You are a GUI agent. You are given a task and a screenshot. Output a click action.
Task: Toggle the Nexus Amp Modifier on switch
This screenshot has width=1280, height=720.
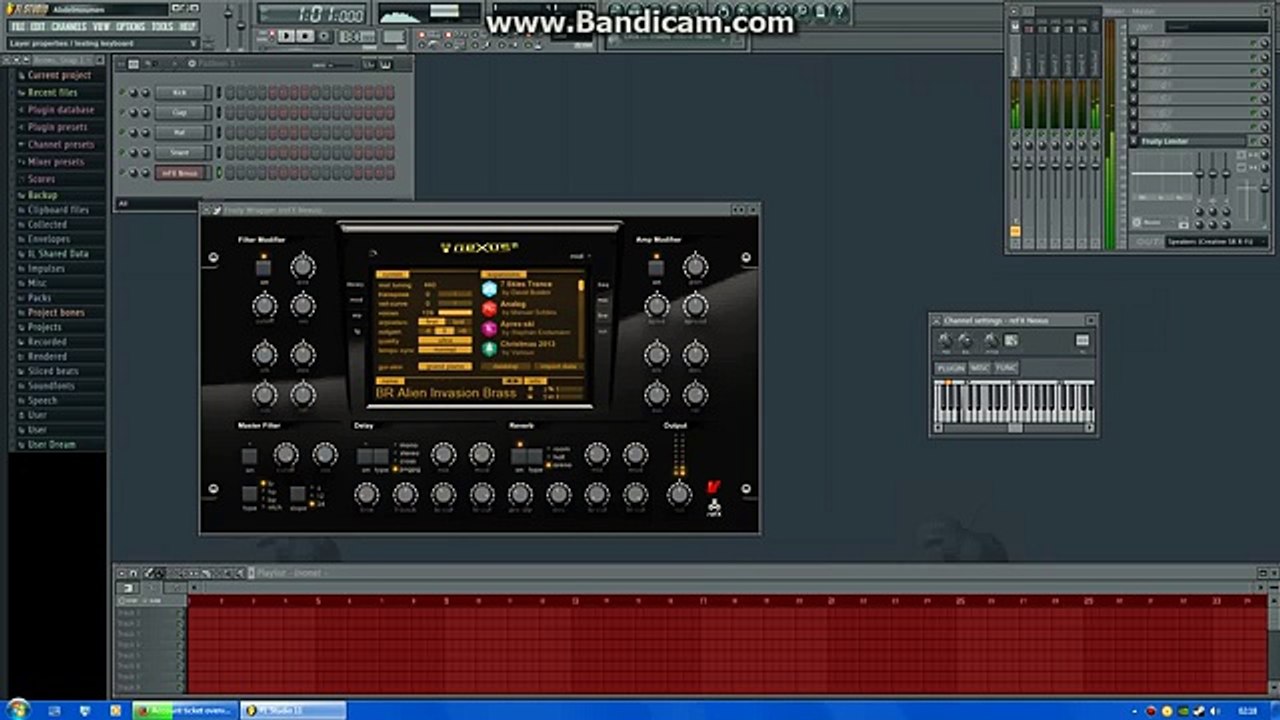point(656,268)
